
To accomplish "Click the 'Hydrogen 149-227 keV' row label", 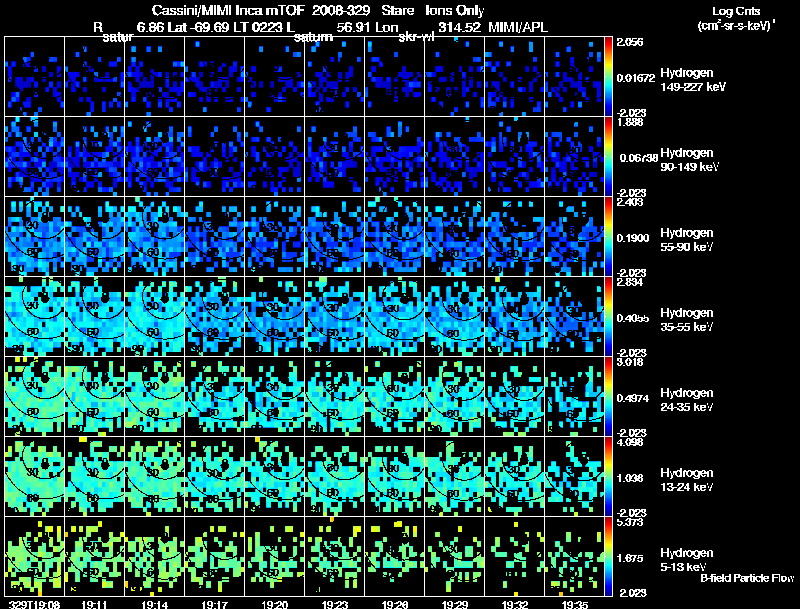I will [693, 80].
